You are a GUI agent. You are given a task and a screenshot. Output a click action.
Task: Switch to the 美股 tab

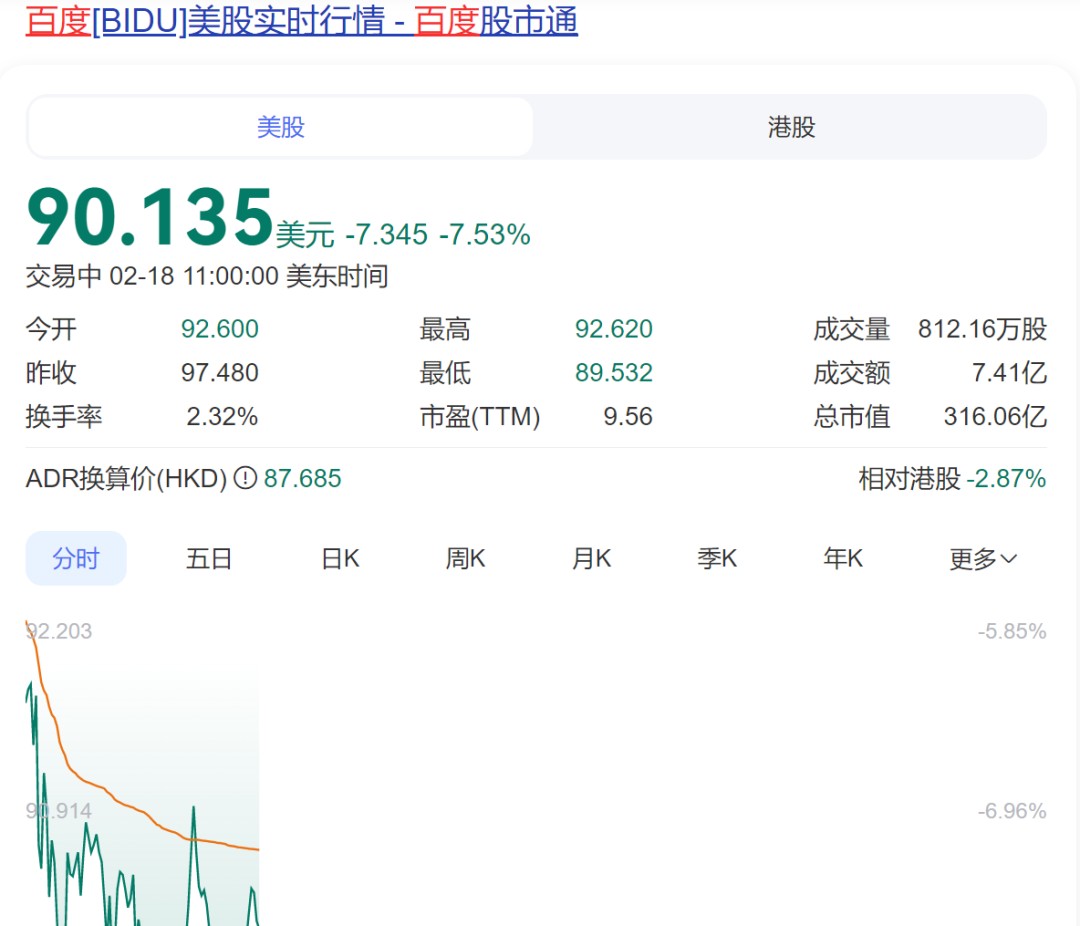pyautogui.click(x=281, y=127)
